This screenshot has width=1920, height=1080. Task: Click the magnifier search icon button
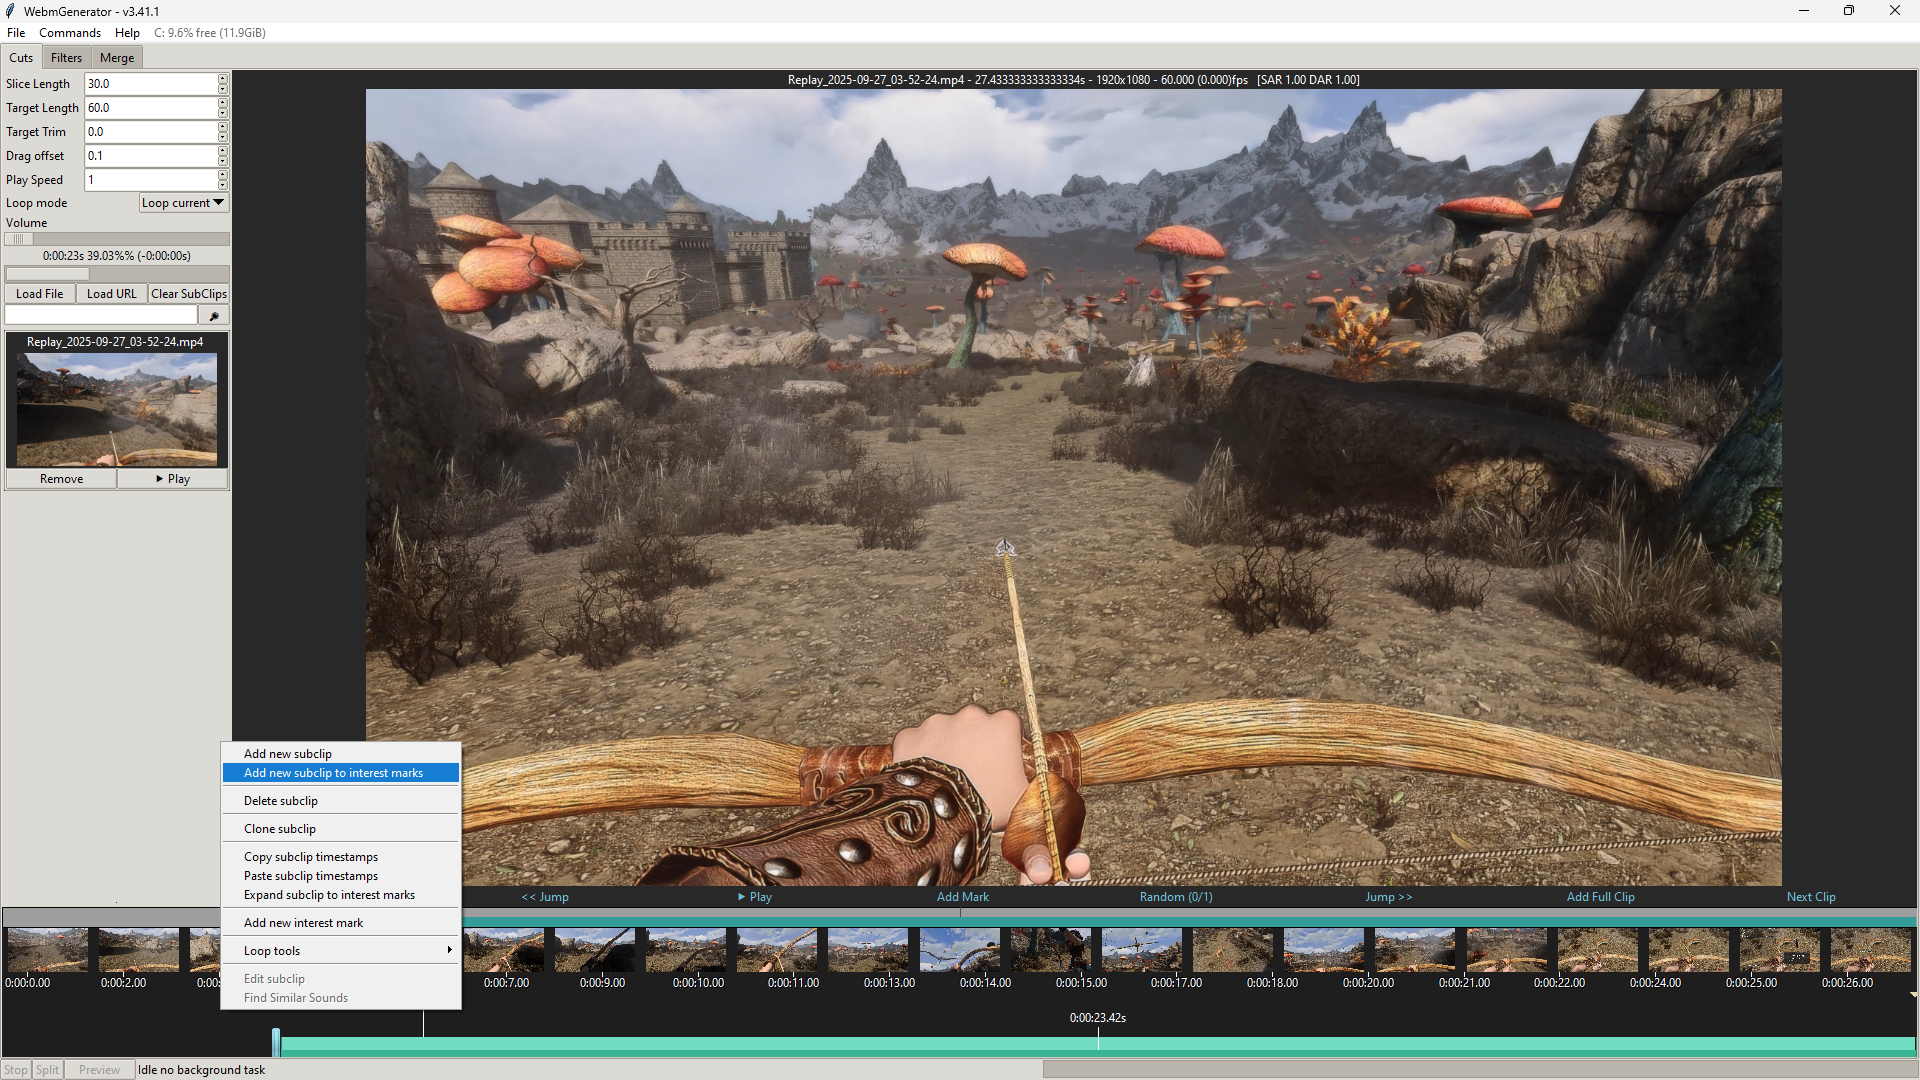tap(214, 316)
